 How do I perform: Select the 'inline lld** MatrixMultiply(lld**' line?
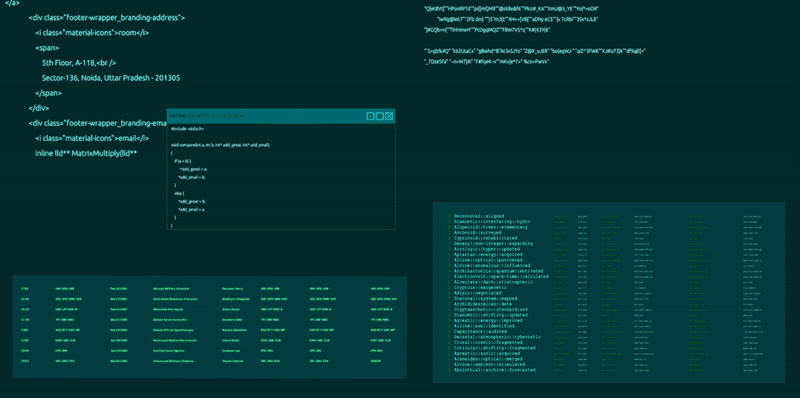click(86, 153)
